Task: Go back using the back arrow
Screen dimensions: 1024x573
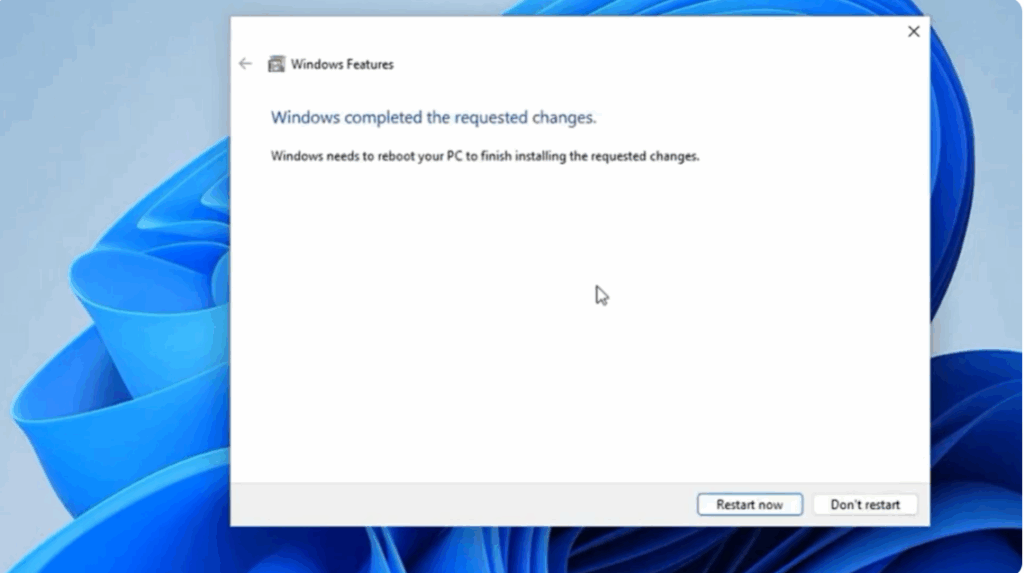Action: coord(246,63)
